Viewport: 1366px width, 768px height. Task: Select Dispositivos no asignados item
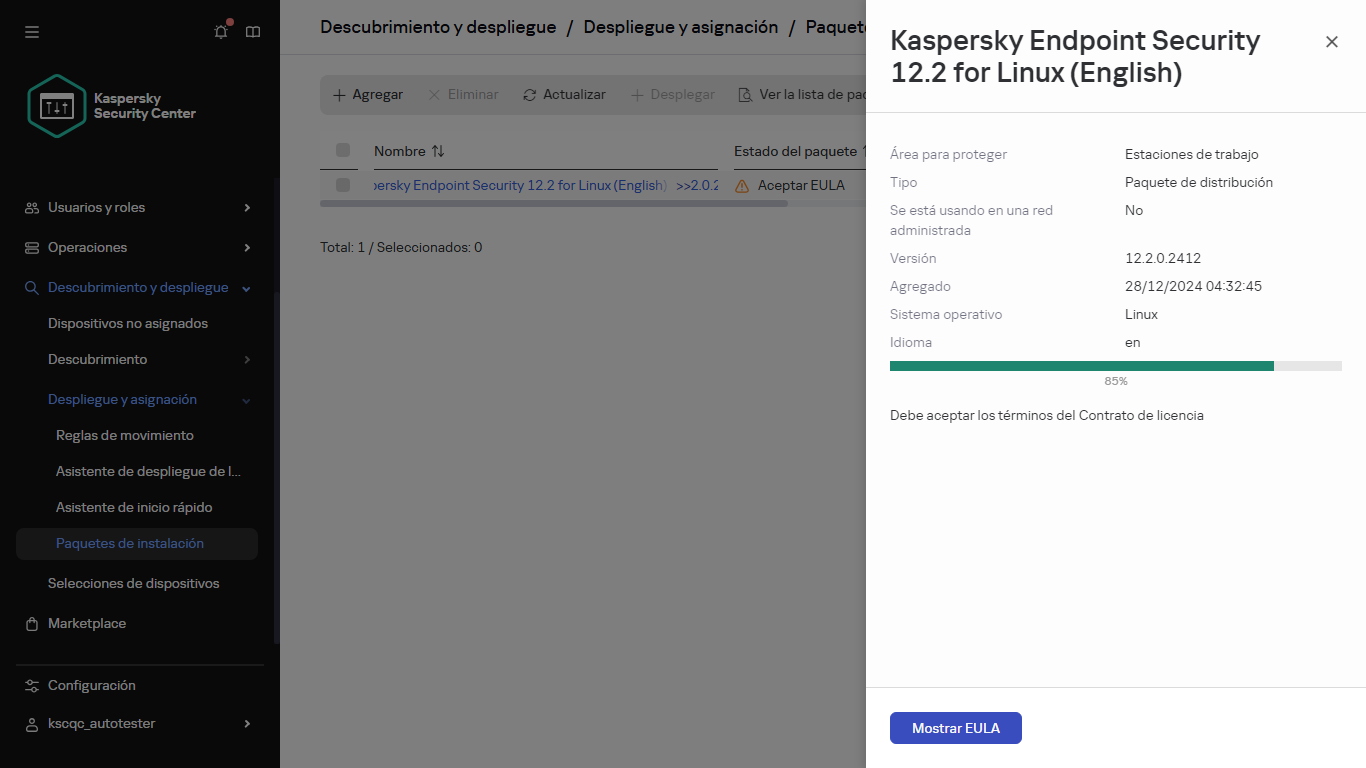pos(128,323)
